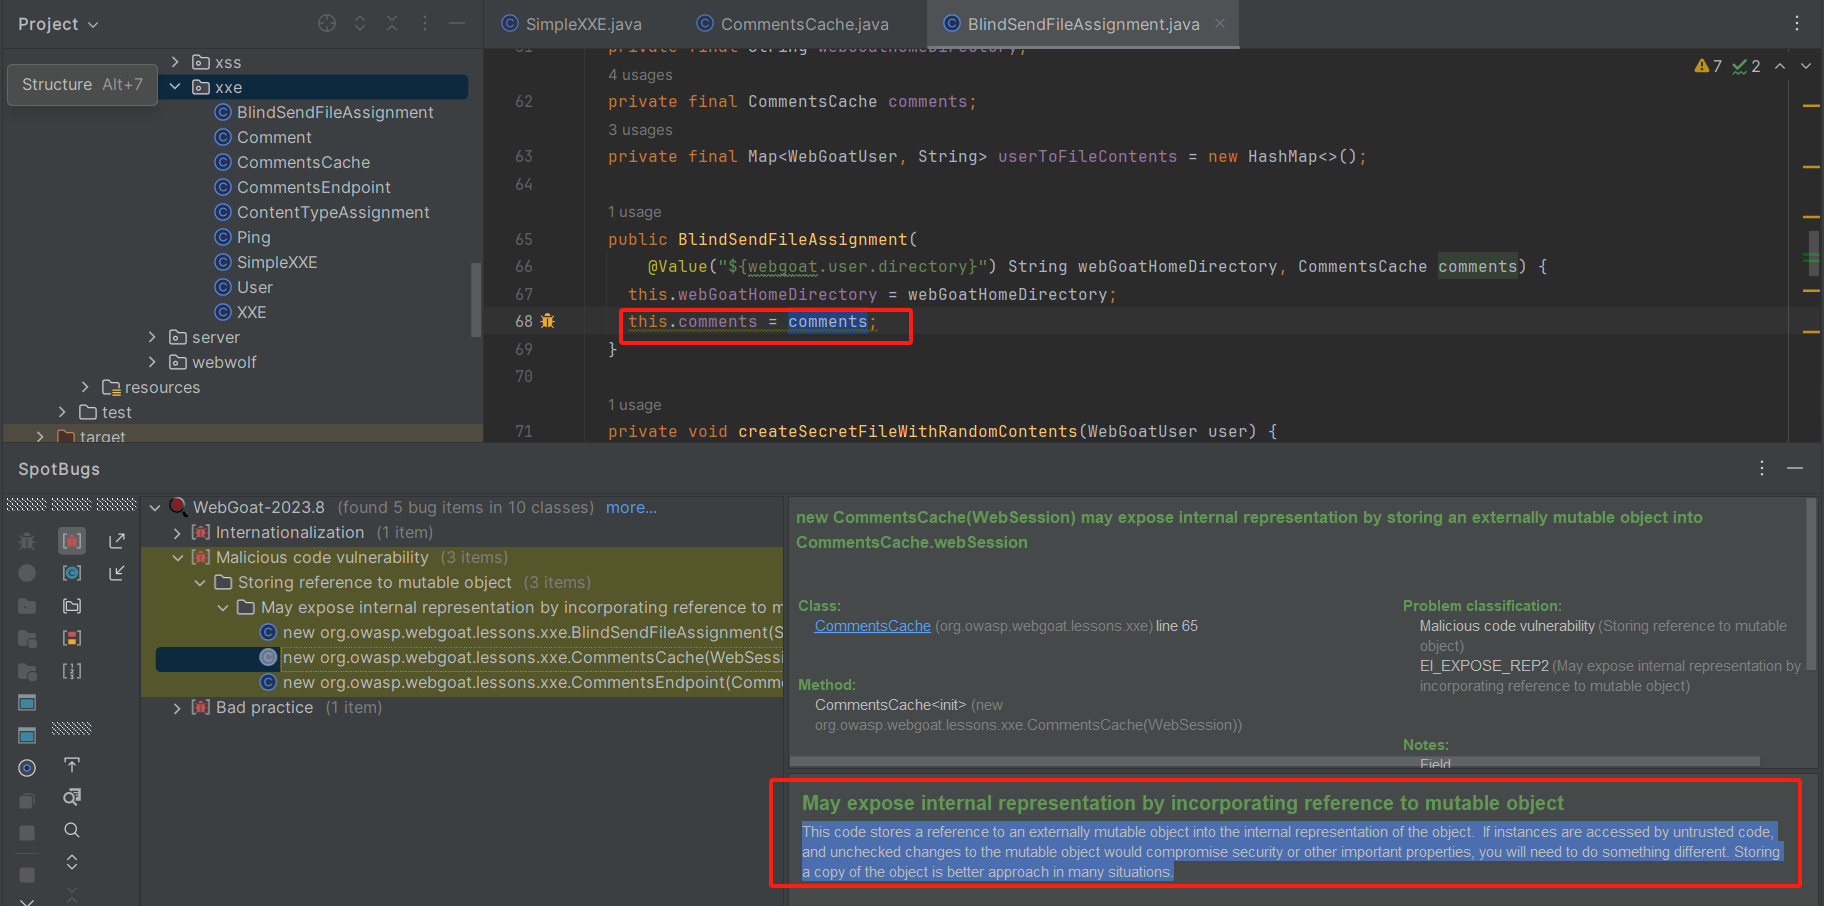Open BlindSendFileAssignment class in project tree
The height and width of the screenshot is (906, 1824).
(x=324, y=112)
